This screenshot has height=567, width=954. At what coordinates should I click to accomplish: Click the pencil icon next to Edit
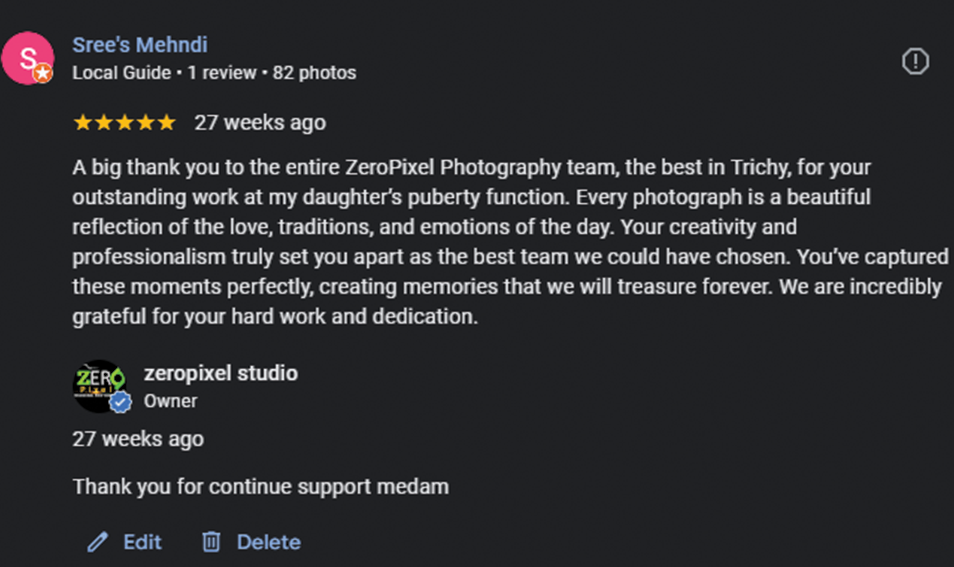click(x=97, y=542)
